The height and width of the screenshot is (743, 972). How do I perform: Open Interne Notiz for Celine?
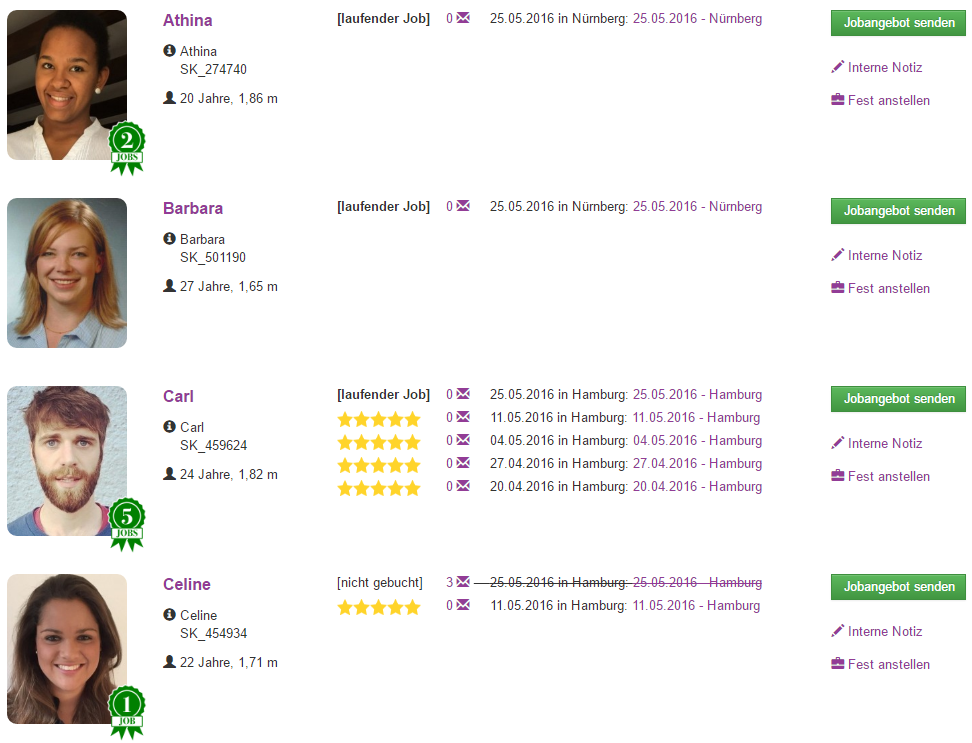coord(885,631)
